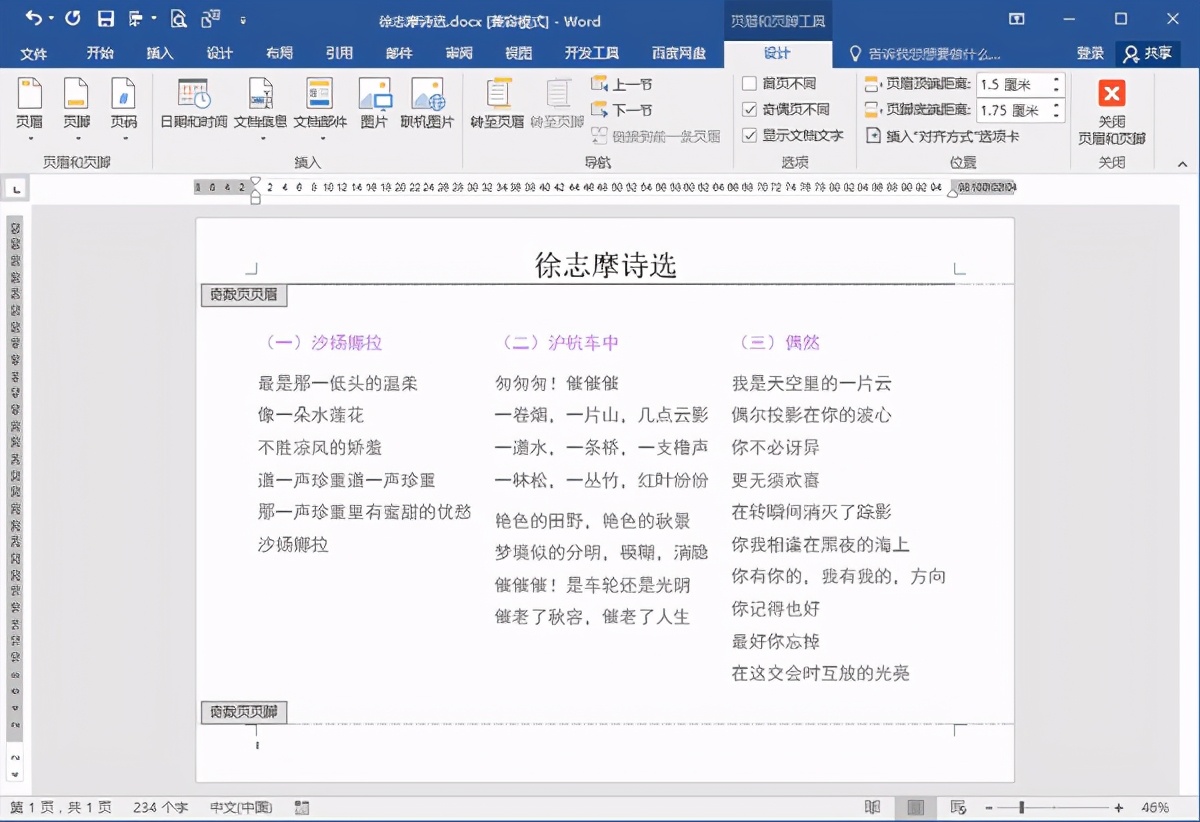Insert document info via 文档信息 icon

(261, 100)
